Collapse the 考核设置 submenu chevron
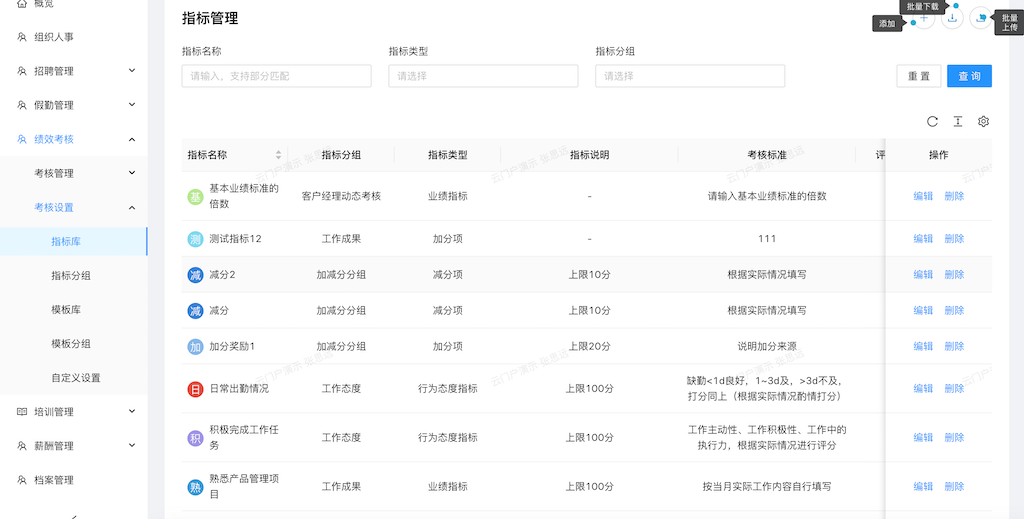This screenshot has width=1024, height=519. [x=132, y=208]
